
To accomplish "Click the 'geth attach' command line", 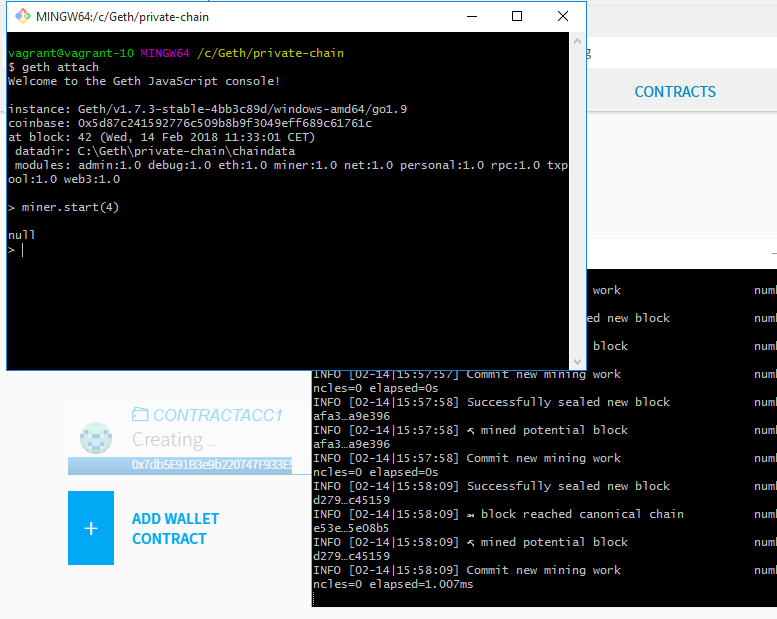I will (x=54, y=67).
